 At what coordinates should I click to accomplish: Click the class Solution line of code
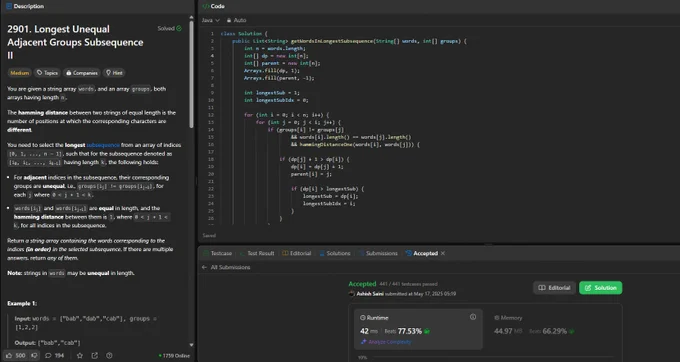pyautogui.click(x=244, y=33)
